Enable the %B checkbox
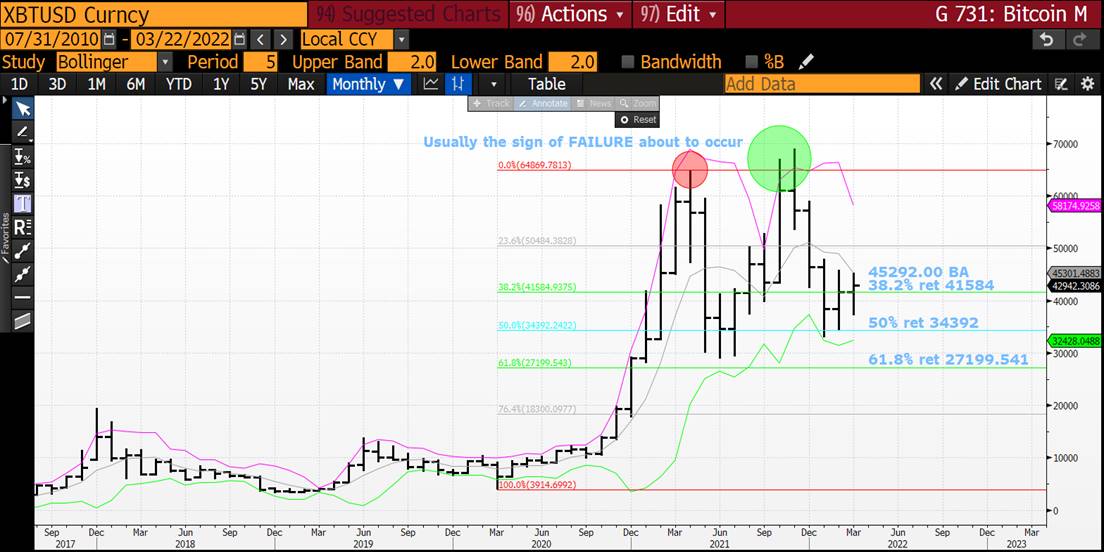Viewport: 1104px width, 552px height. point(751,62)
